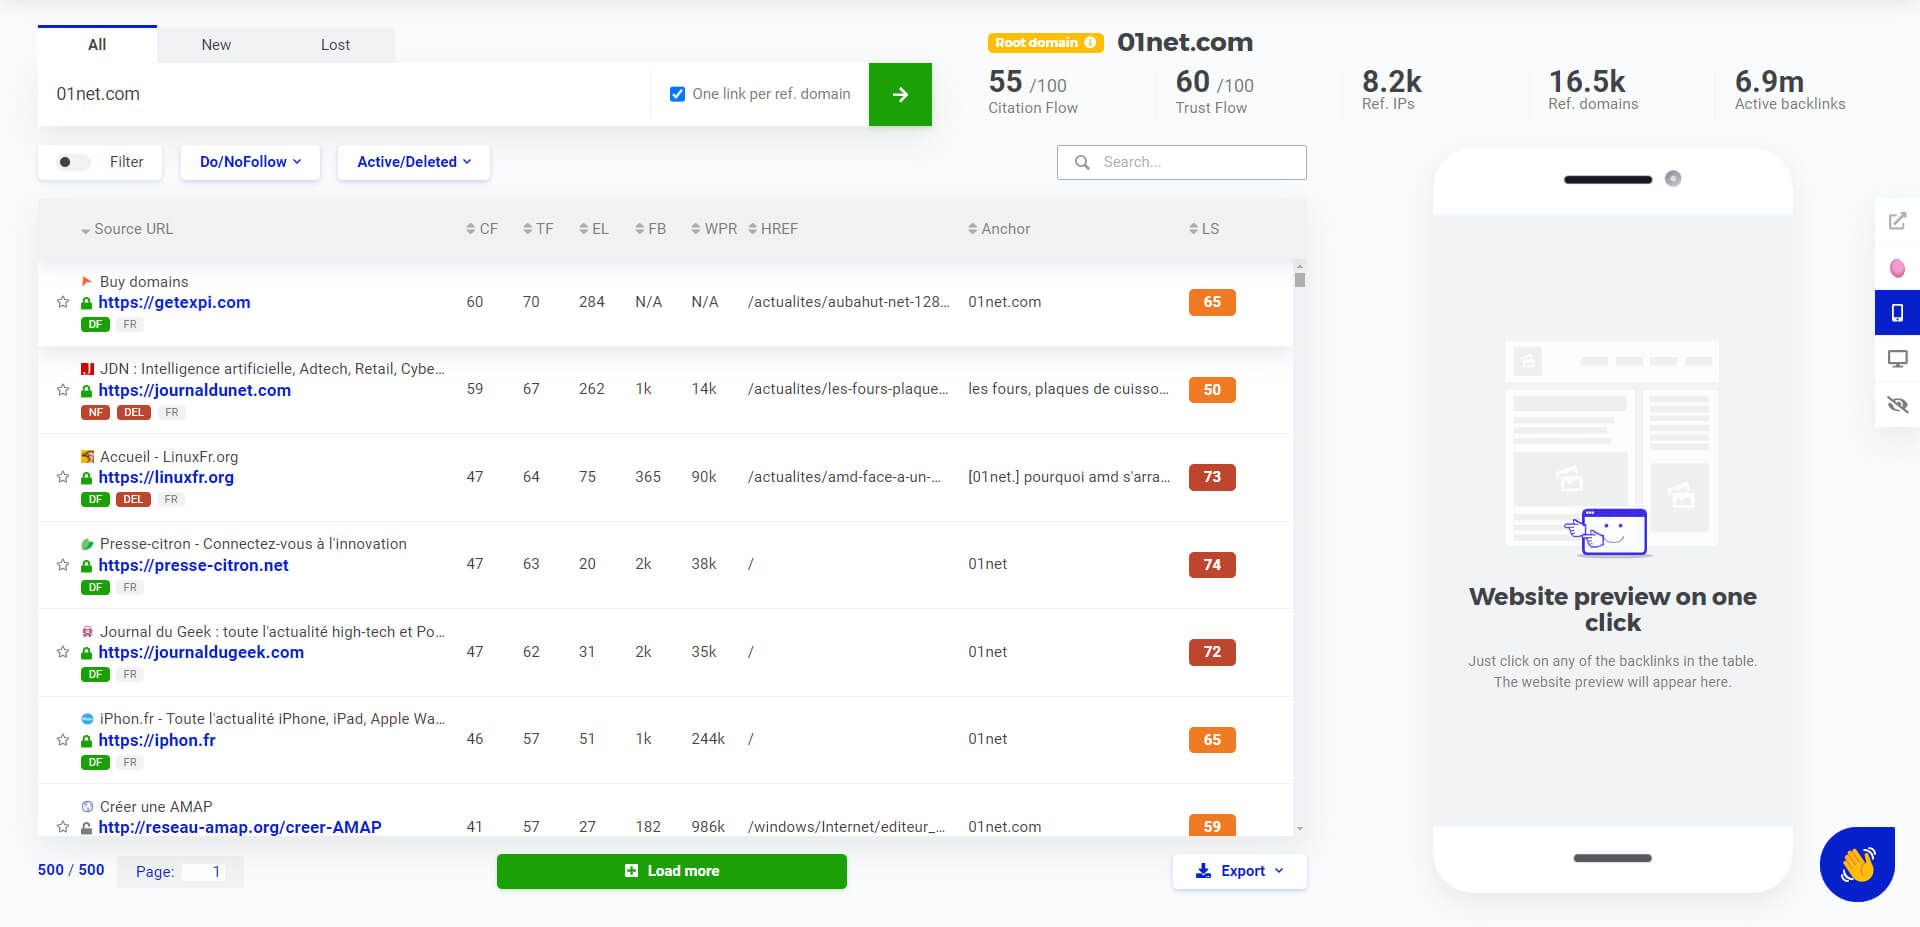Click favicon flag next to Buy domains
The image size is (1920, 927).
pyautogui.click(x=87, y=282)
